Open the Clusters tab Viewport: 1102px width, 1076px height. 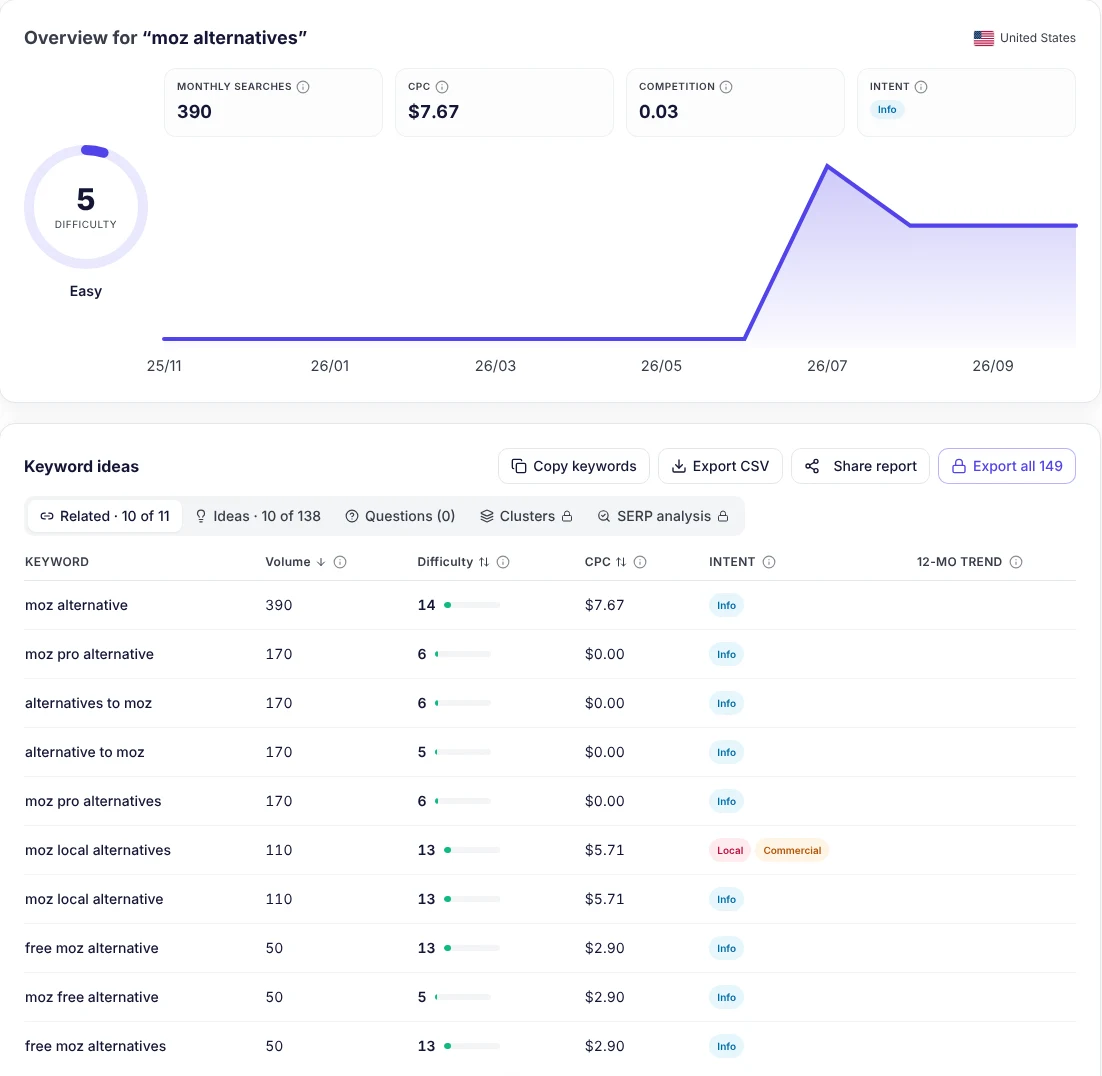point(526,516)
